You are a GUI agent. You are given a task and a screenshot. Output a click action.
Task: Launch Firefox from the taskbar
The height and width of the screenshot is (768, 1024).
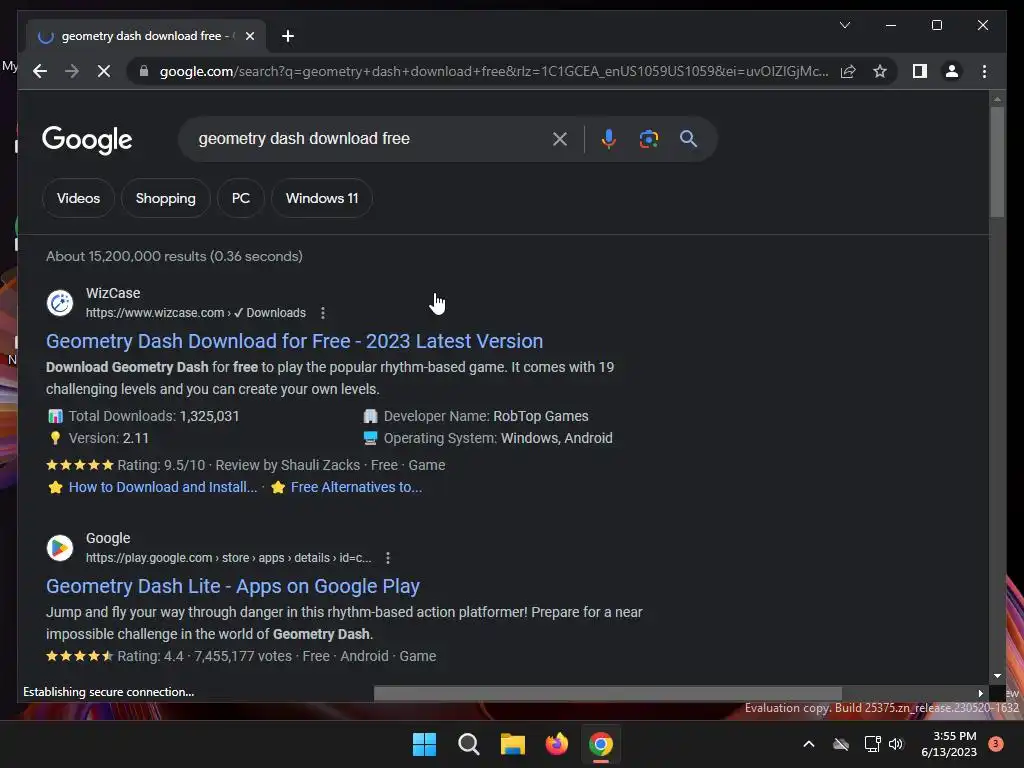click(556, 744)
